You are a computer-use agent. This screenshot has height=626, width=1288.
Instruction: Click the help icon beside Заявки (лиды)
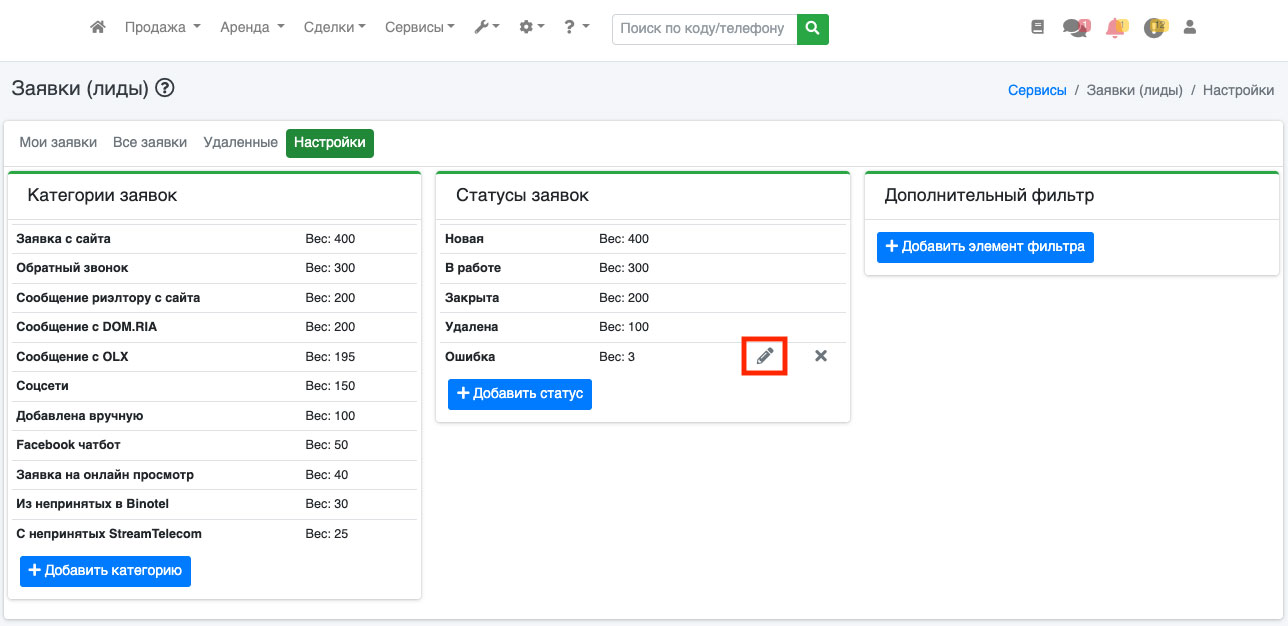165,88
